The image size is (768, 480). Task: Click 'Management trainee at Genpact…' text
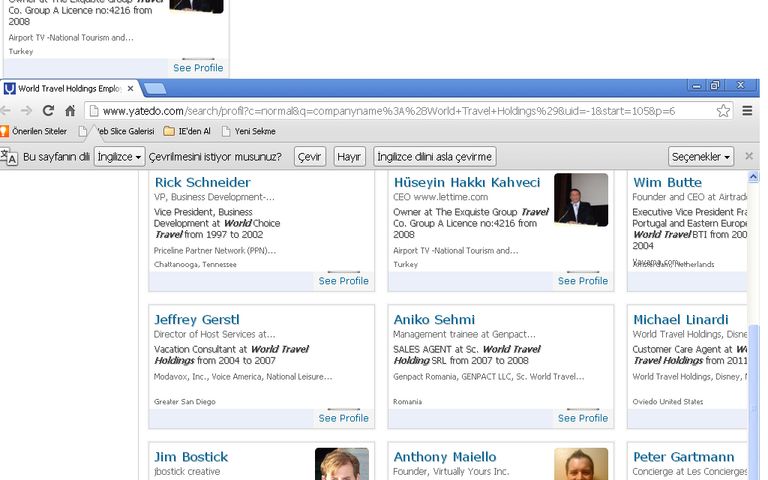click(464, 334)
